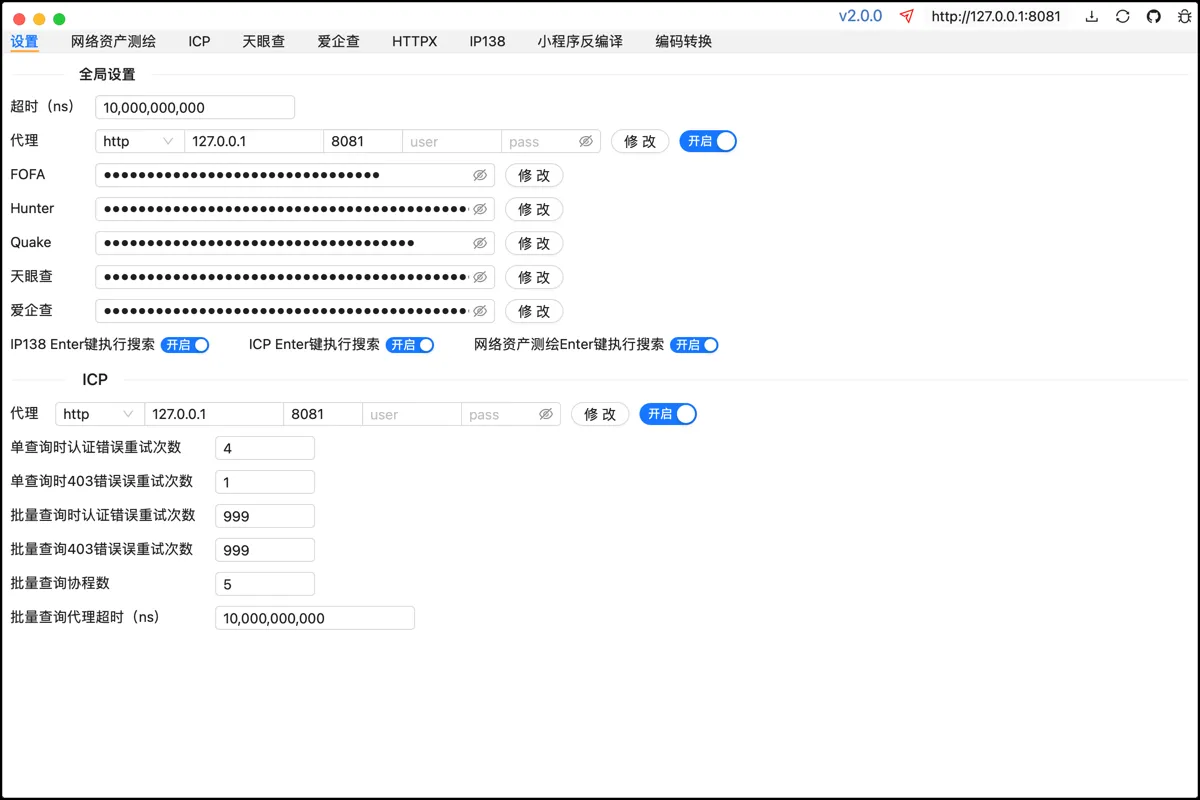Focus global proxy user field

click(x=452, y=141)
